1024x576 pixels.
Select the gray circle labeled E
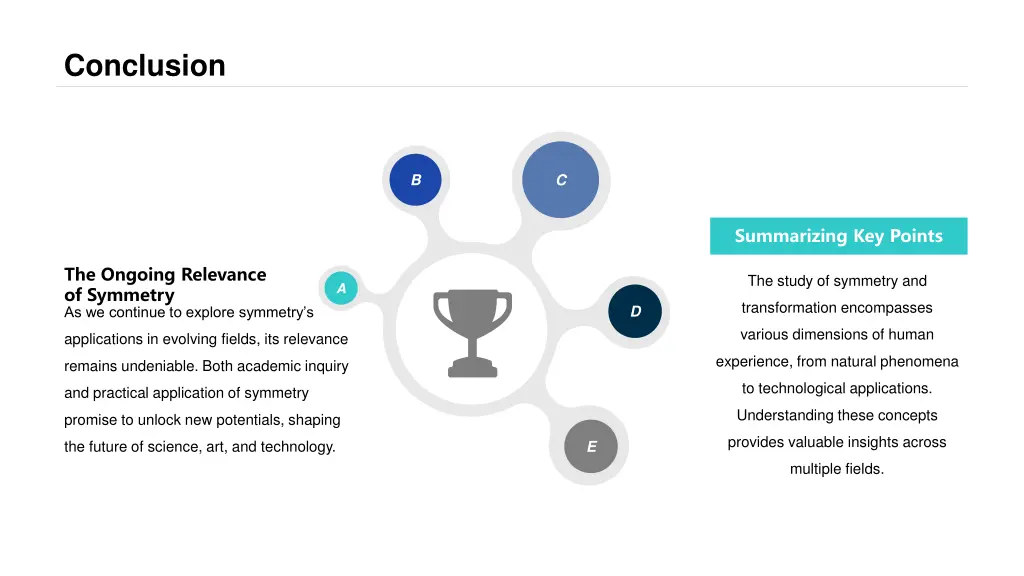click(591, 446)
